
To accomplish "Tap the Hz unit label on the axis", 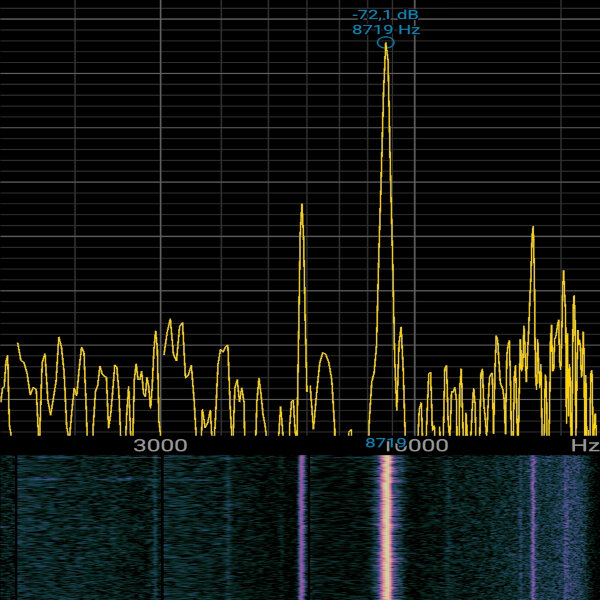I will (584, 445).
